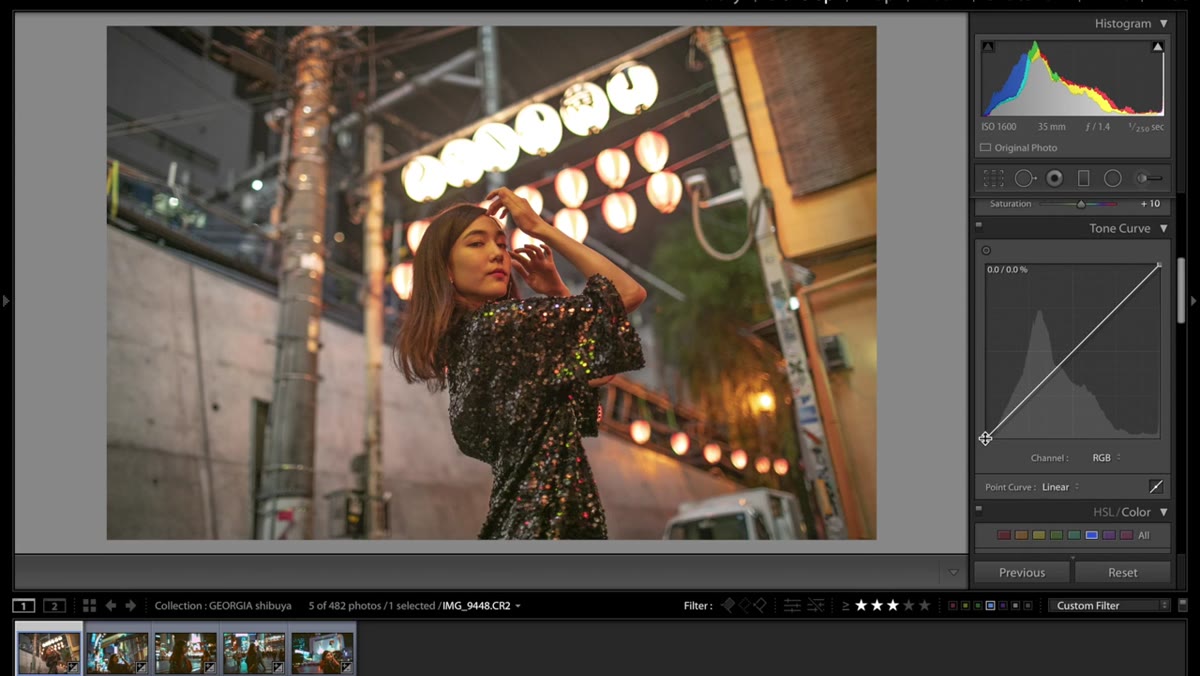Activate the Red Eye Correction tool
This screenshot has width=1200, height=676.
[1054, 178]
